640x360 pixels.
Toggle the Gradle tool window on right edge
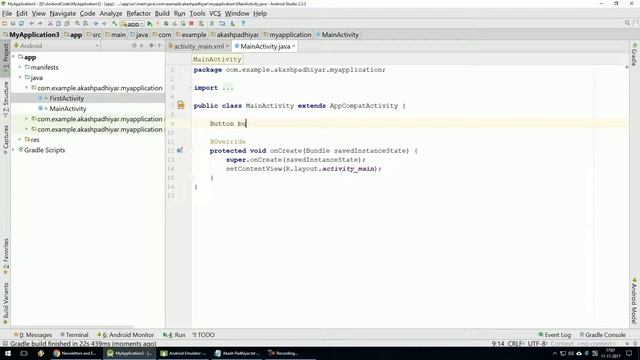pos(634,54)
